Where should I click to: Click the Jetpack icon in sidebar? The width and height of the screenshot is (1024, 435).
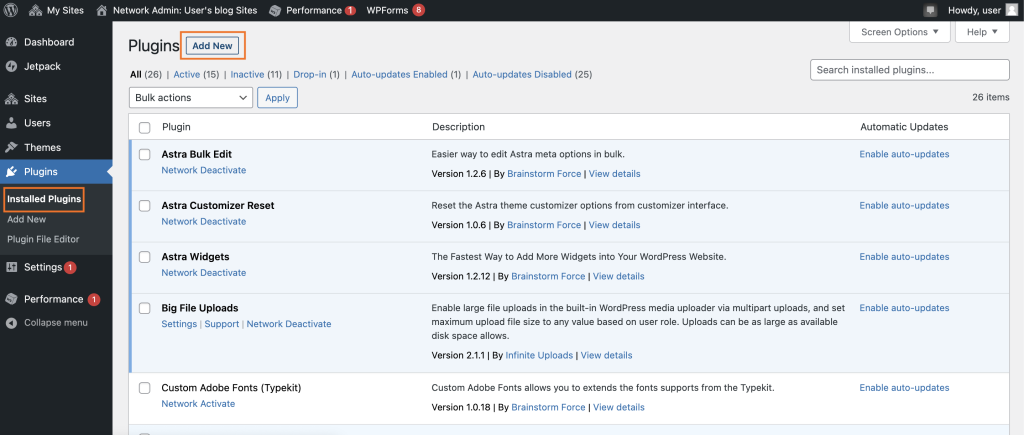click(11, 67)
